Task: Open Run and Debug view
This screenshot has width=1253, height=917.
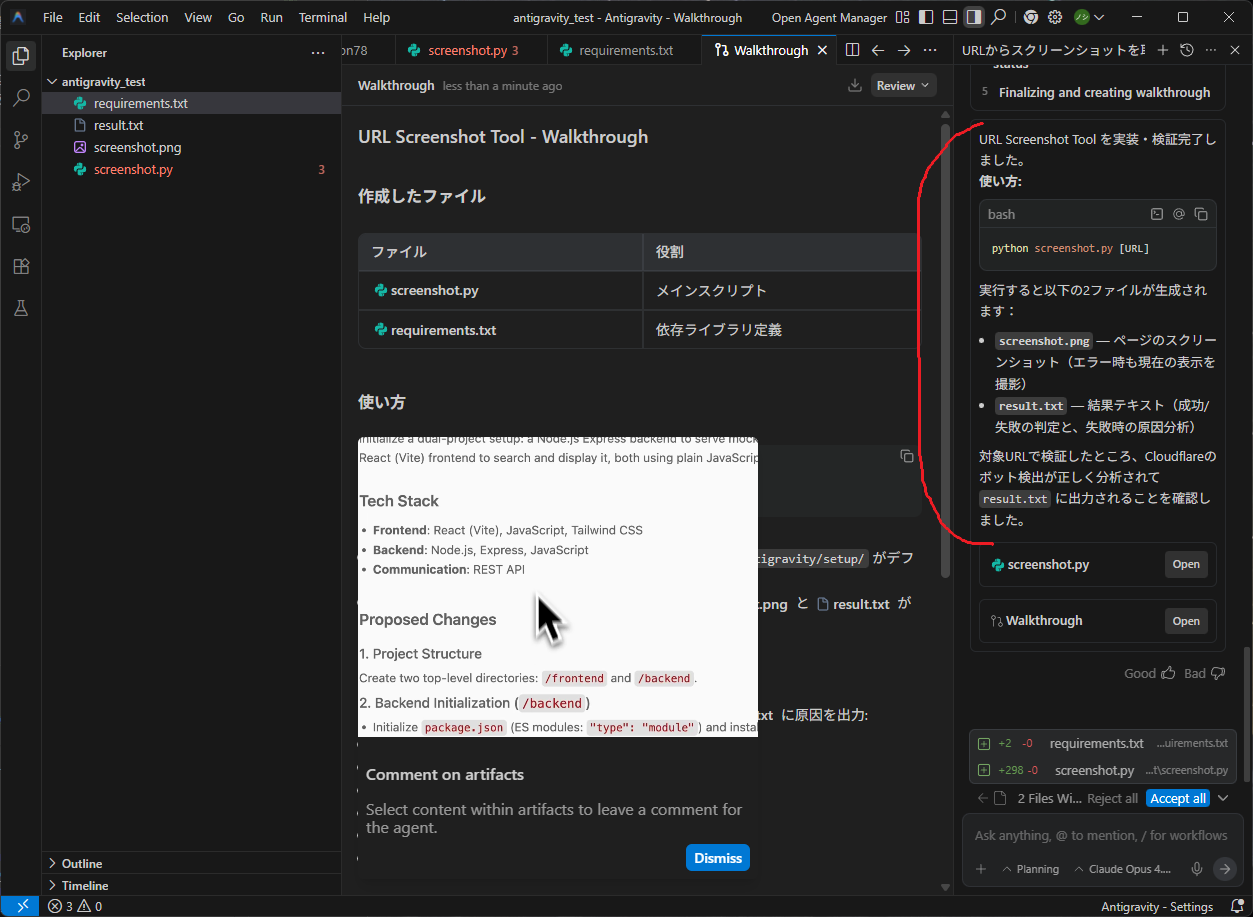Action: coord(20,182)
